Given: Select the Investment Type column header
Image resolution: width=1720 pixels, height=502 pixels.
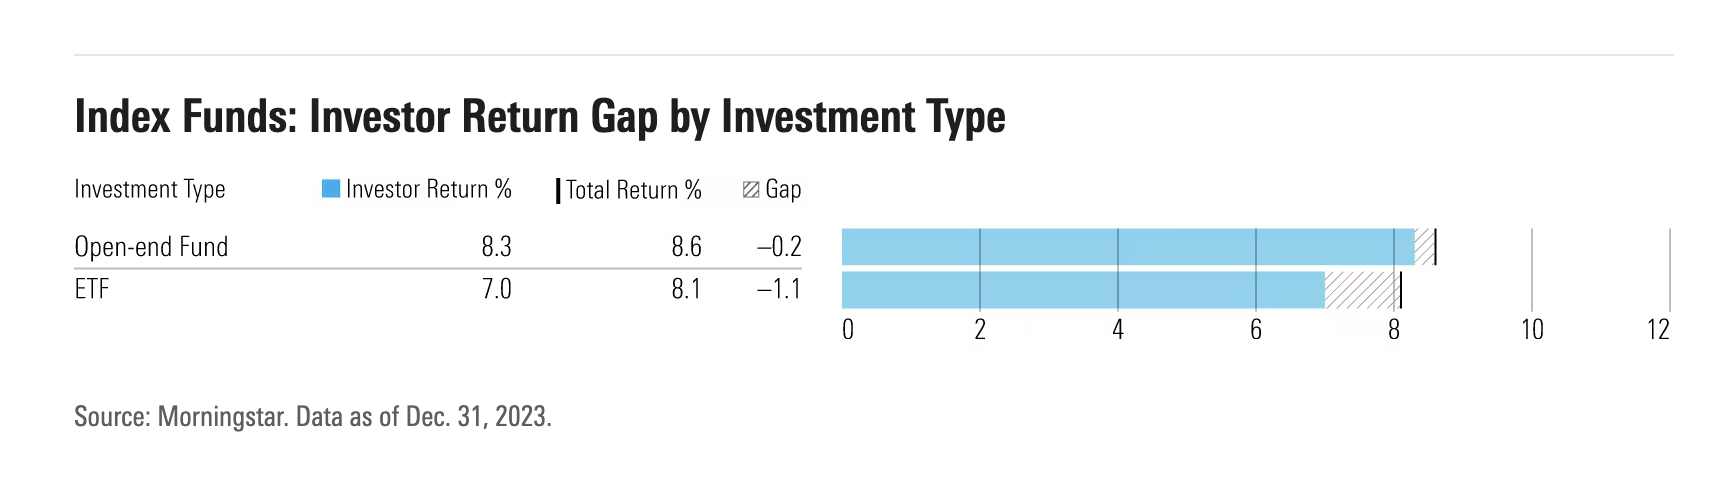Looking at the screenshot, I should 150,190.
